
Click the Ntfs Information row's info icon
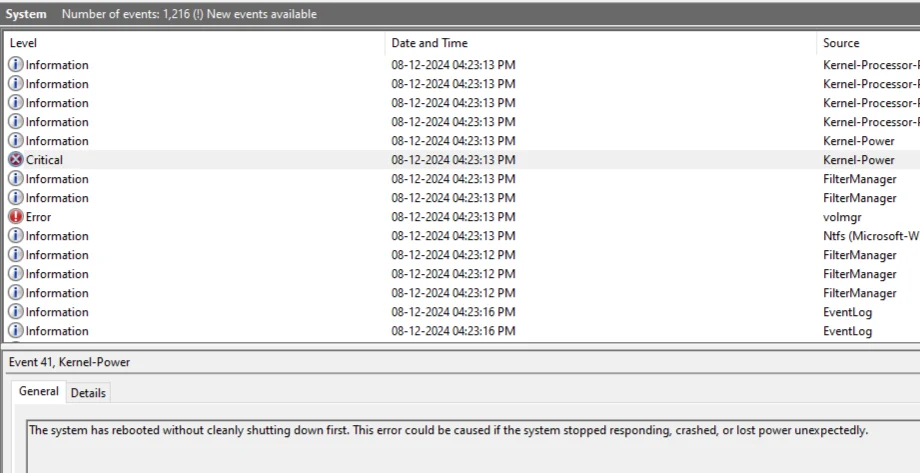[x=16, y=236]
